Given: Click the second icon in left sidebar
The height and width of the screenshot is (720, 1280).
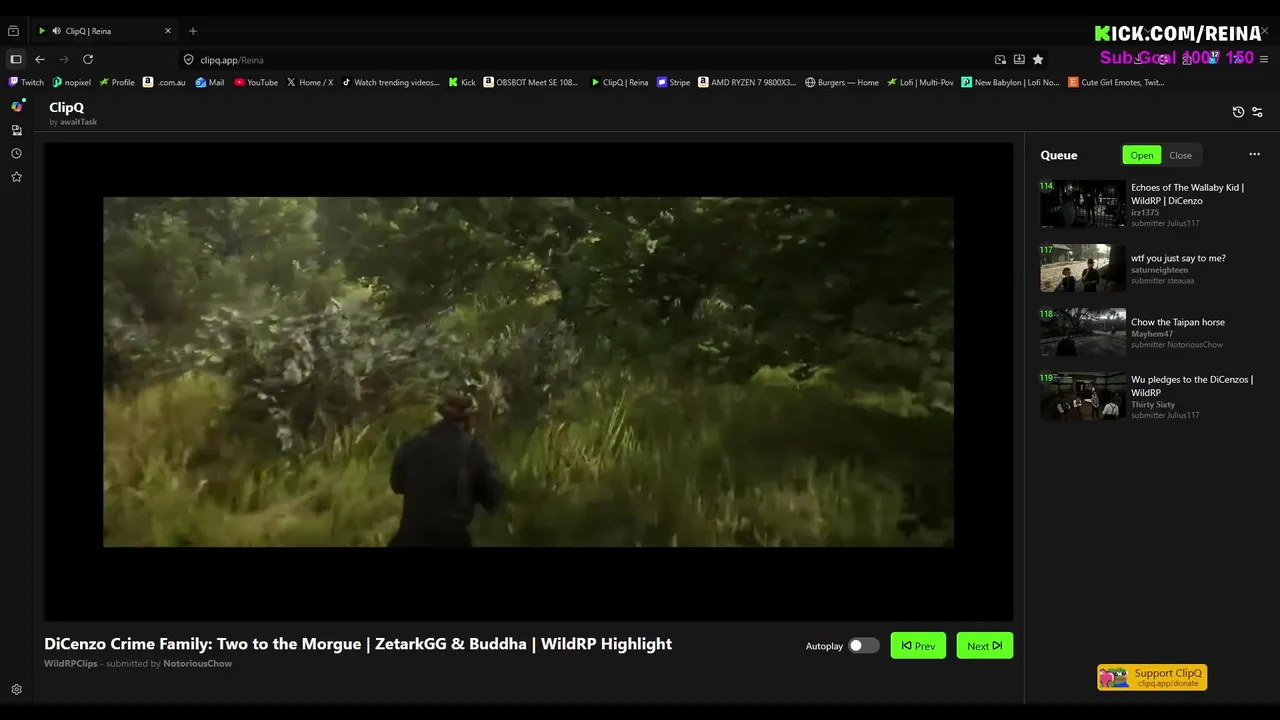Looking at the screenshot, I should [x=16, y=130].
